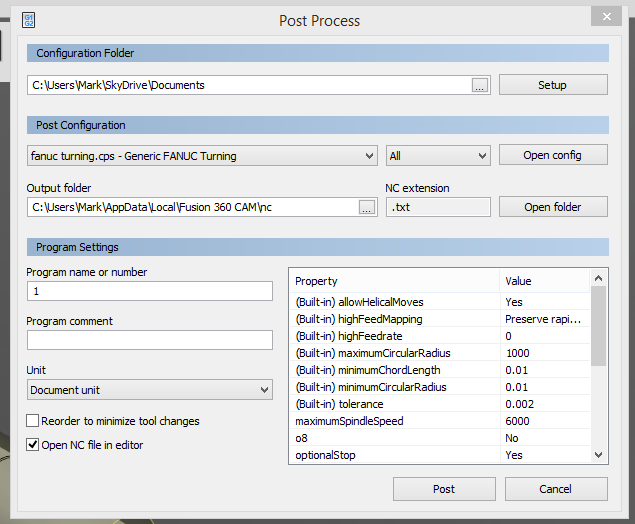Open the Unit dropdown (Document unit)
635x524 pixels.
click(150, 390)
